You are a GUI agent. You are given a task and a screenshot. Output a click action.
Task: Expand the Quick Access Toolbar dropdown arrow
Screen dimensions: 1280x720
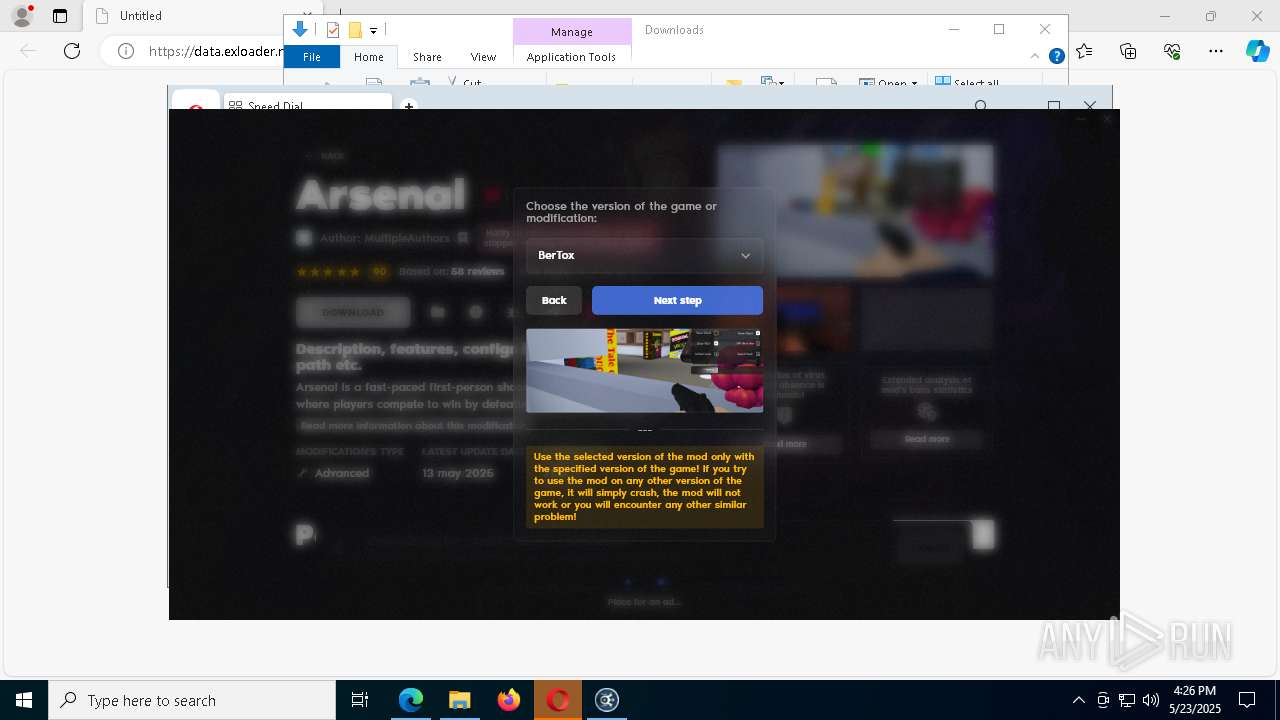coord(373,31)
